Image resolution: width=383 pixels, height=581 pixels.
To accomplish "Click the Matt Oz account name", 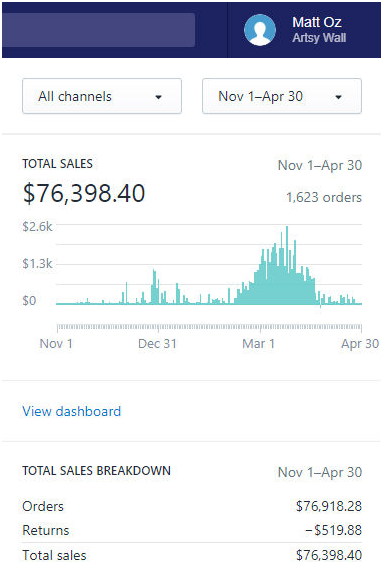I will 317,22.
